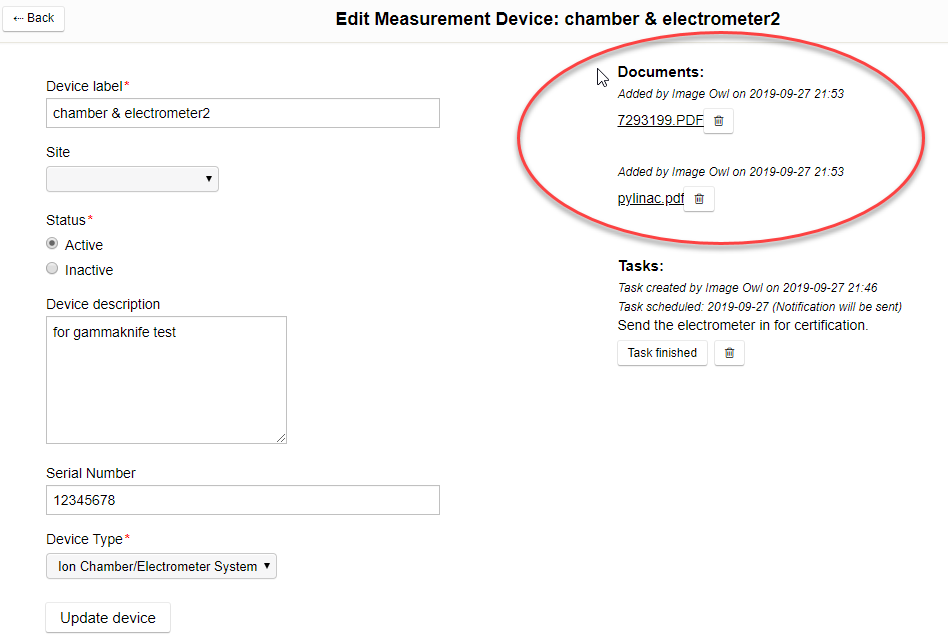
Task: Click trash icon beside pylinac.pdf
Action: click(x=699, y=199)
